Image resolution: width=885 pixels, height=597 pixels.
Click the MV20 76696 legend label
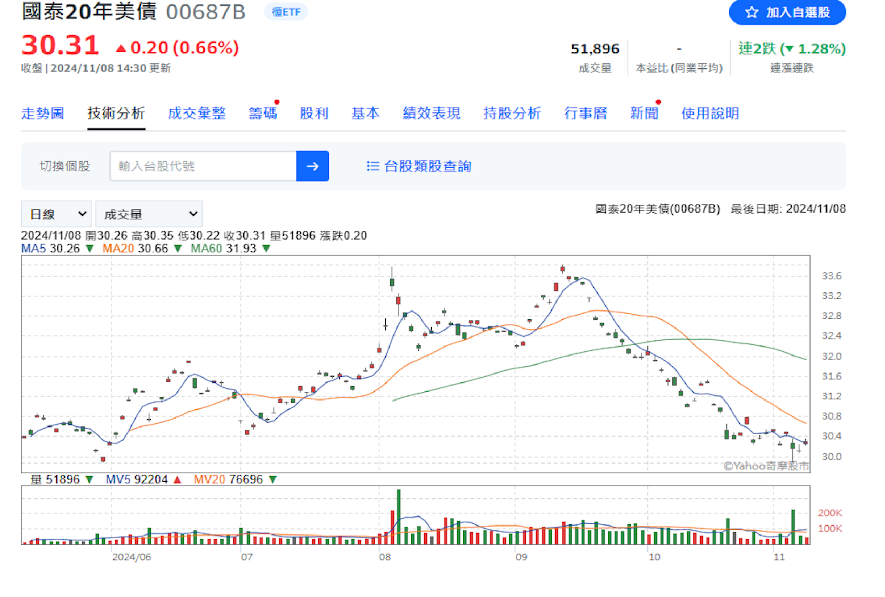(x=228, y=480)
